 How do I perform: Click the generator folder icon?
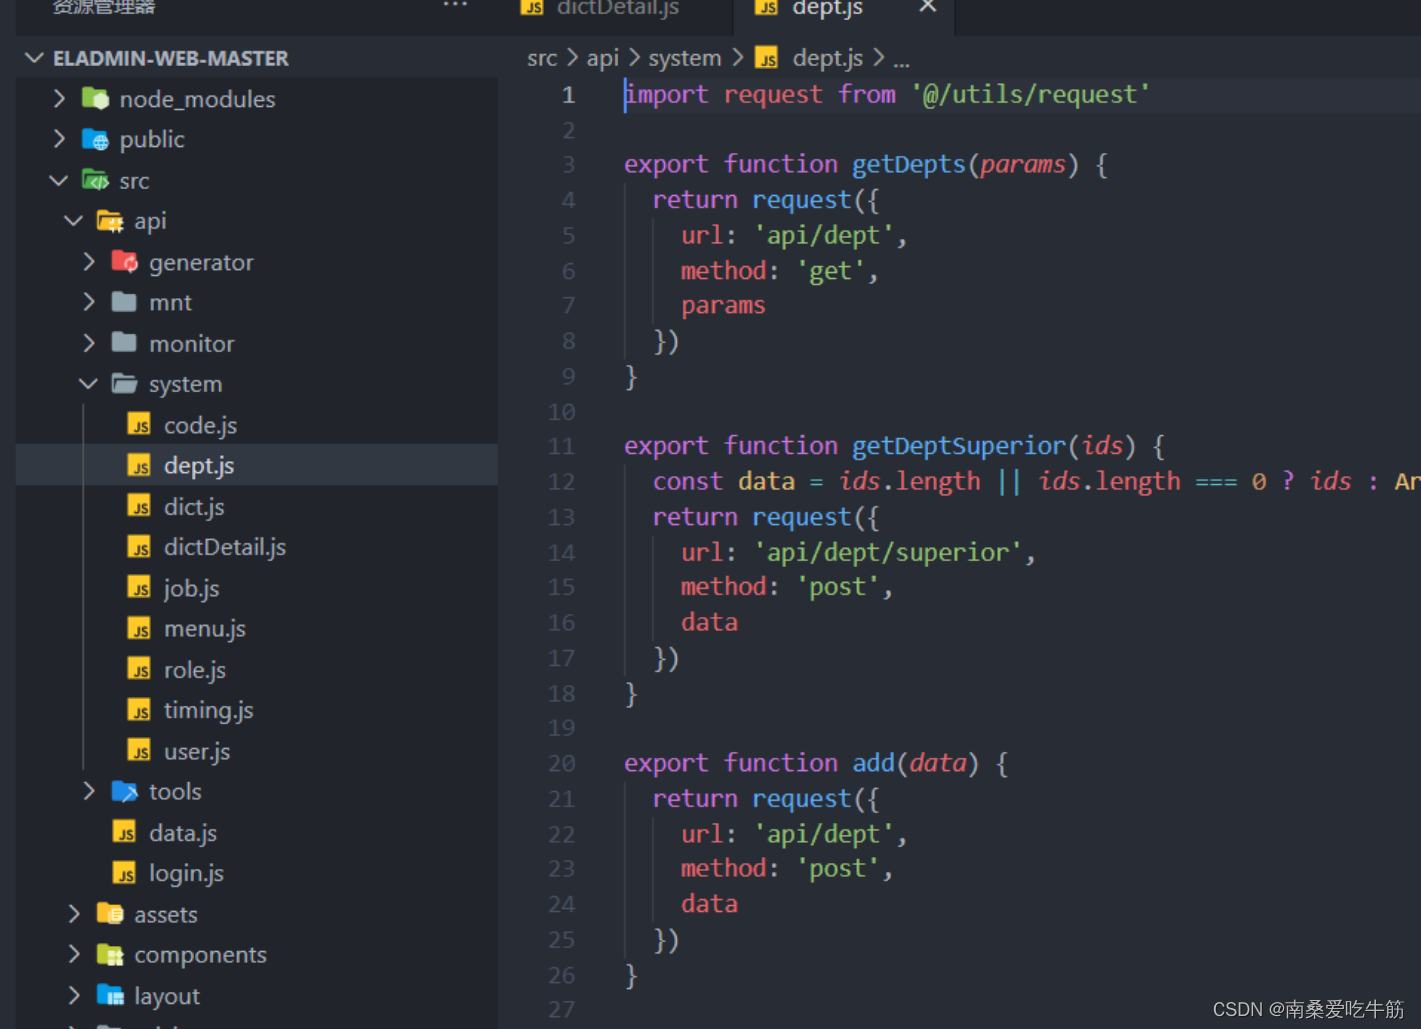point(125,262)
